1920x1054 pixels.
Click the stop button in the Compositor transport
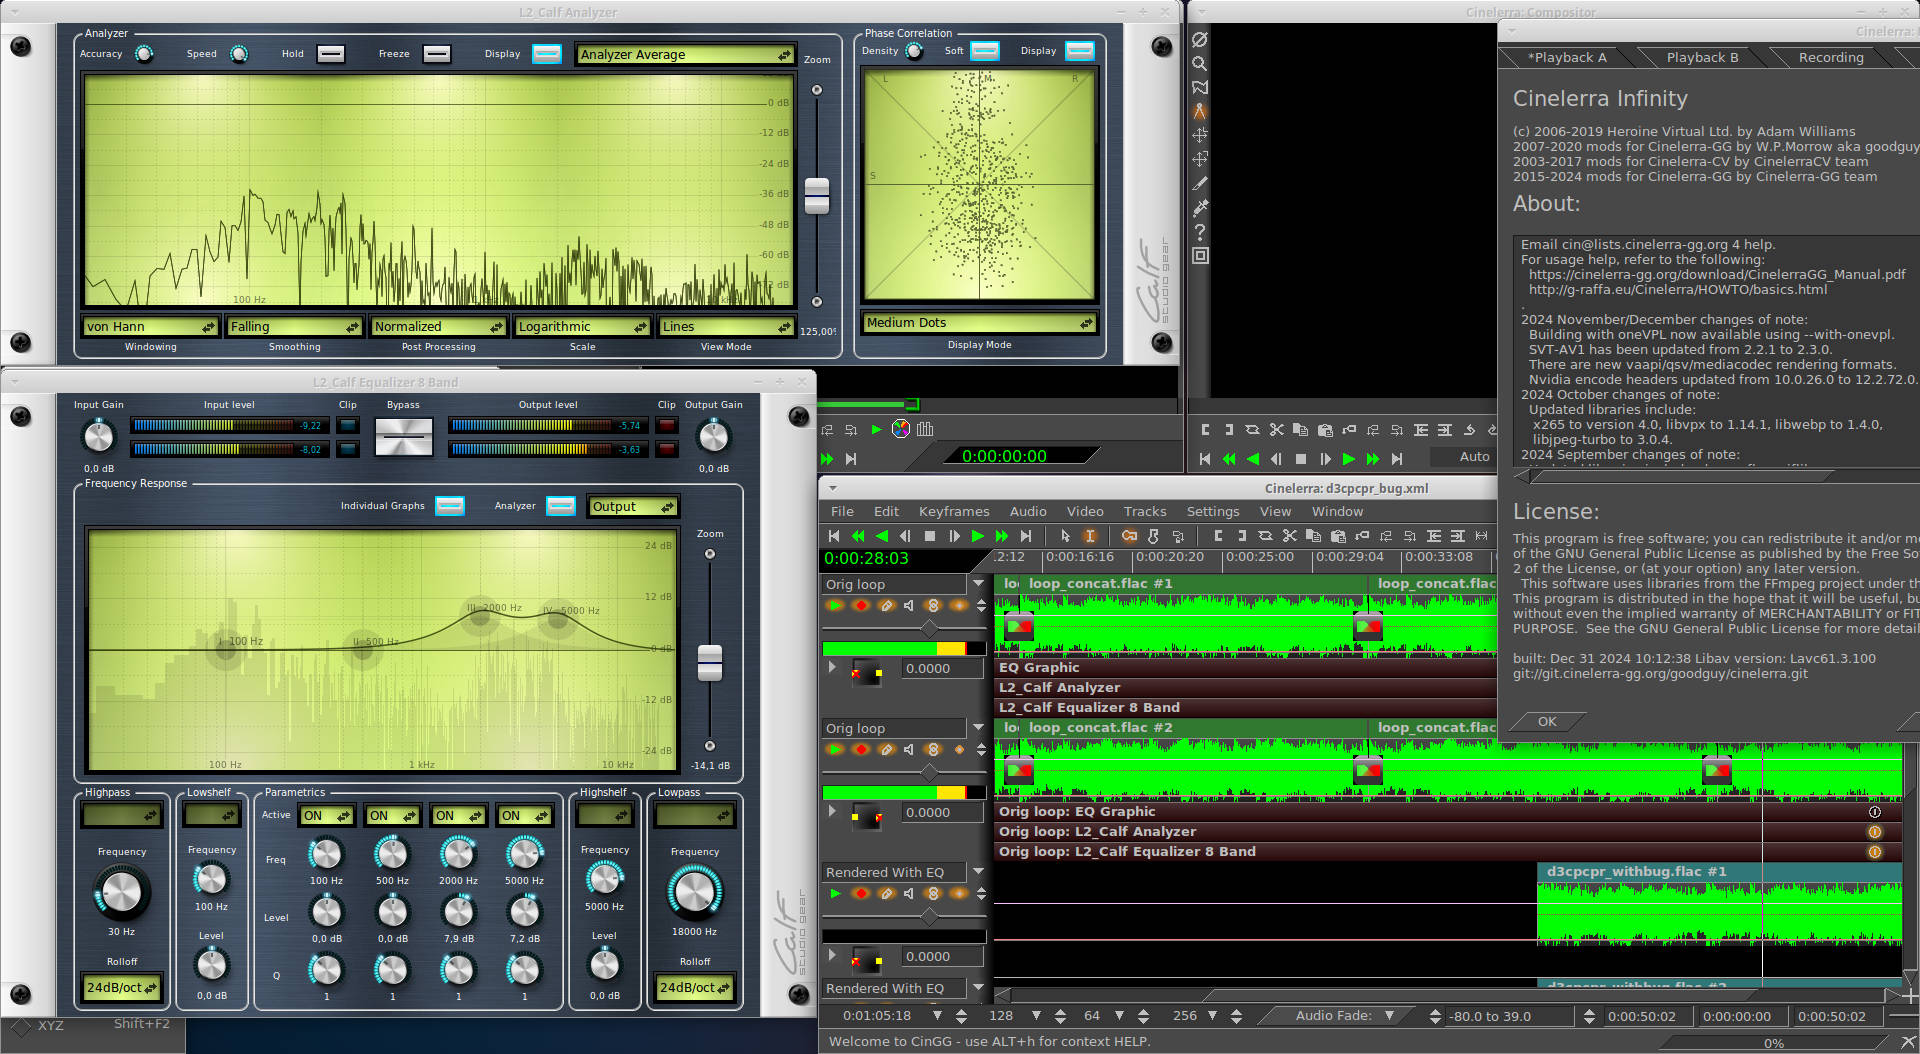point(1301,459)
